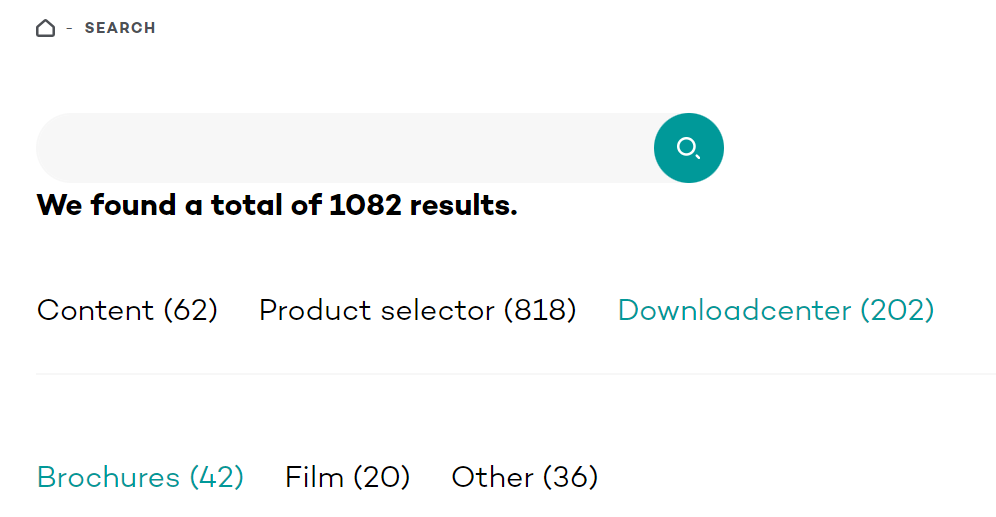Click the SEARCH text in the breadcrumb
Image resolution: width=996 pixels, height=517 pixels.
click(120, 28)
